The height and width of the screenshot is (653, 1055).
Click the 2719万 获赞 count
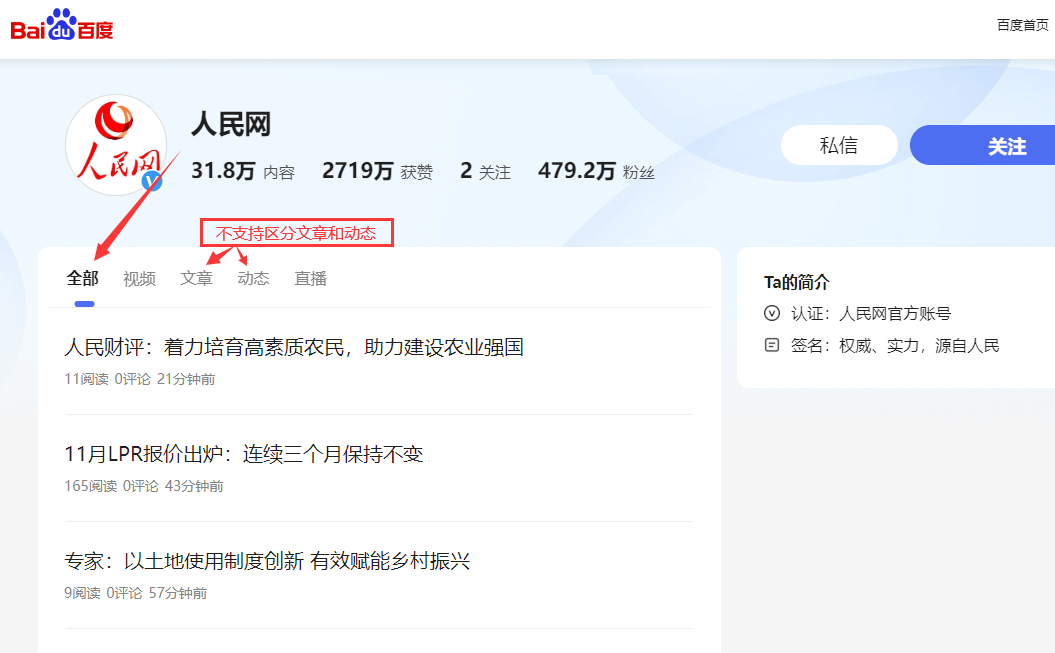tap(377, 171)
